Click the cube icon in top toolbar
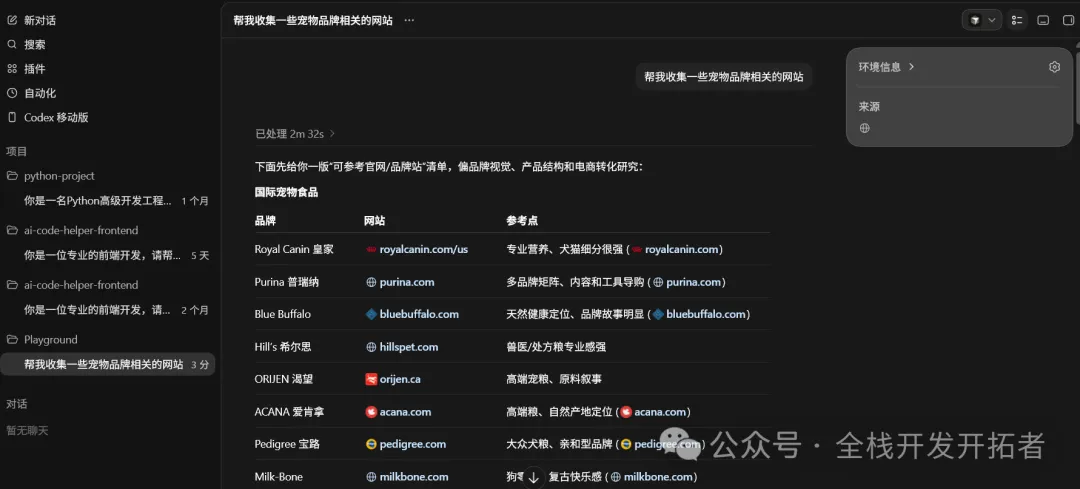The width and height of the screenshot is (1080, 489). [975, 21]
